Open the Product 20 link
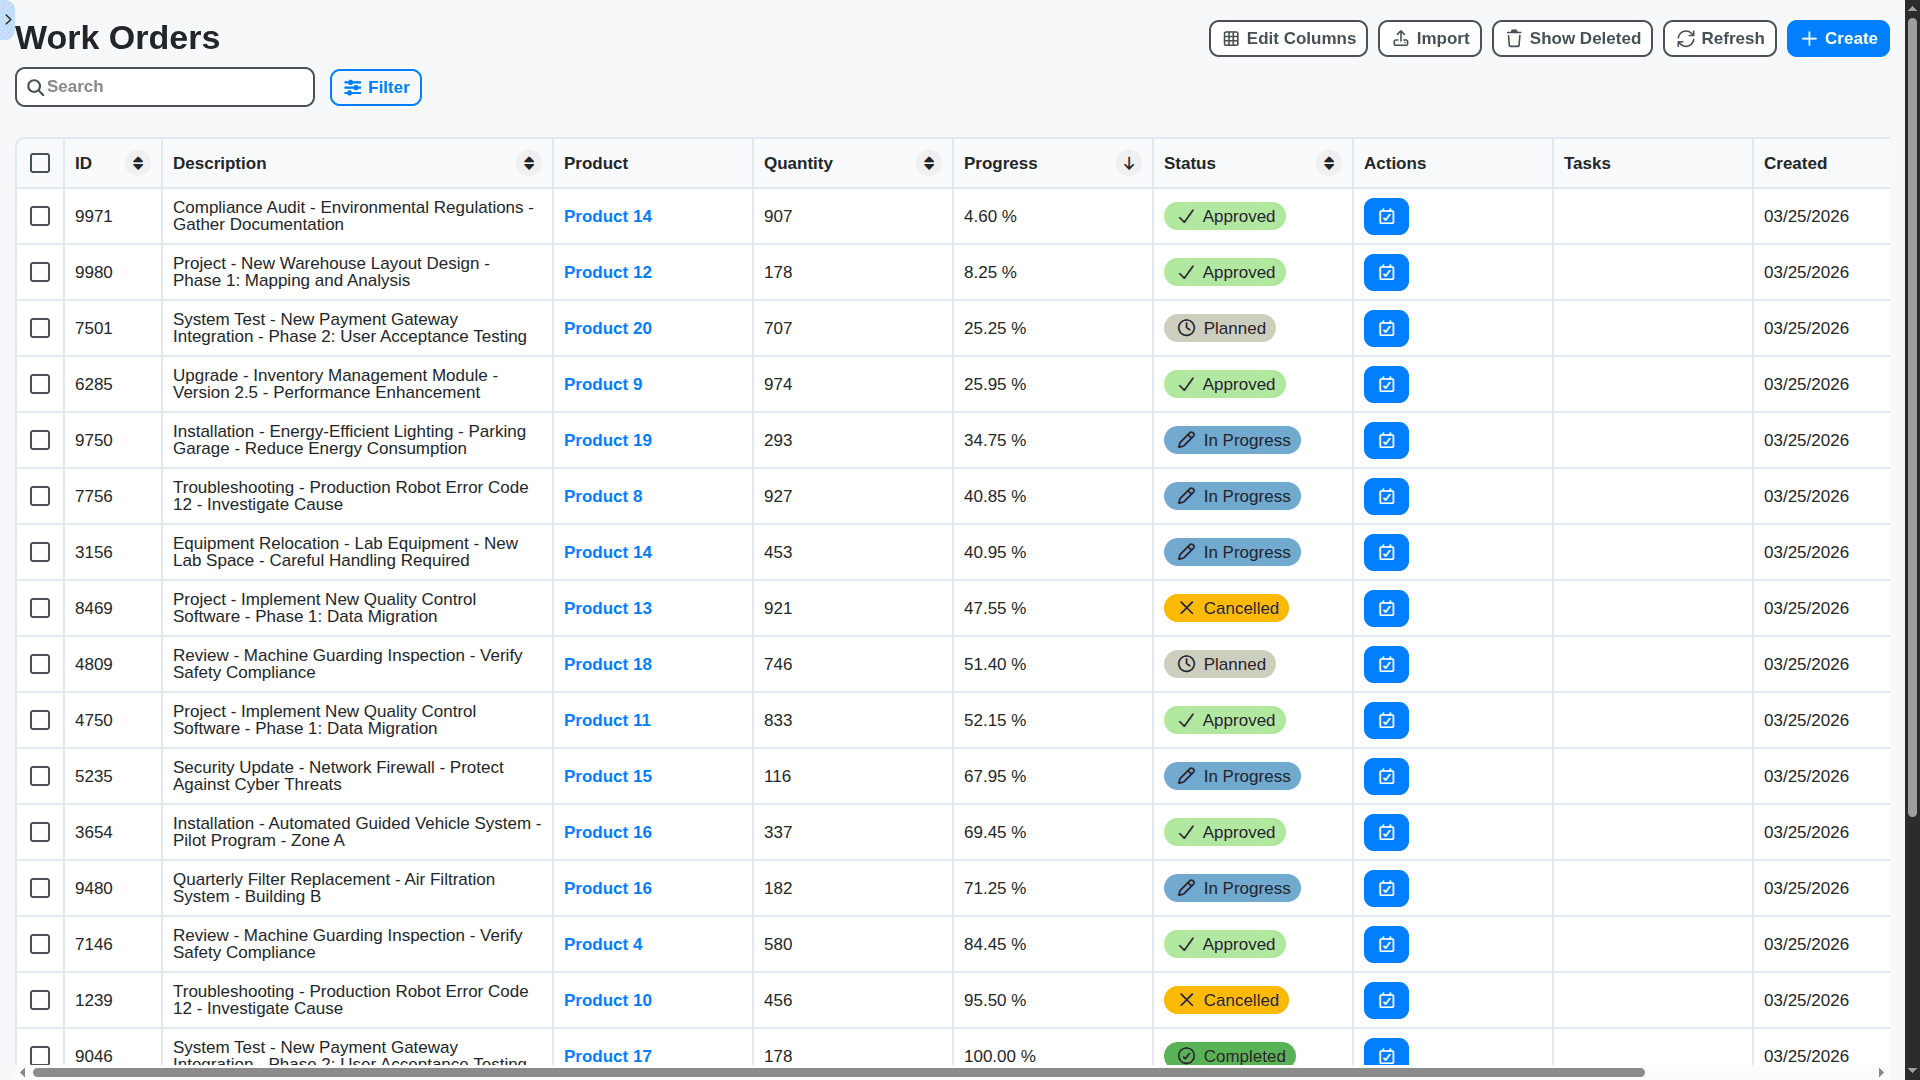Image resolution: width=1920 pixels, height=1080 pixels. coord(607,328)
